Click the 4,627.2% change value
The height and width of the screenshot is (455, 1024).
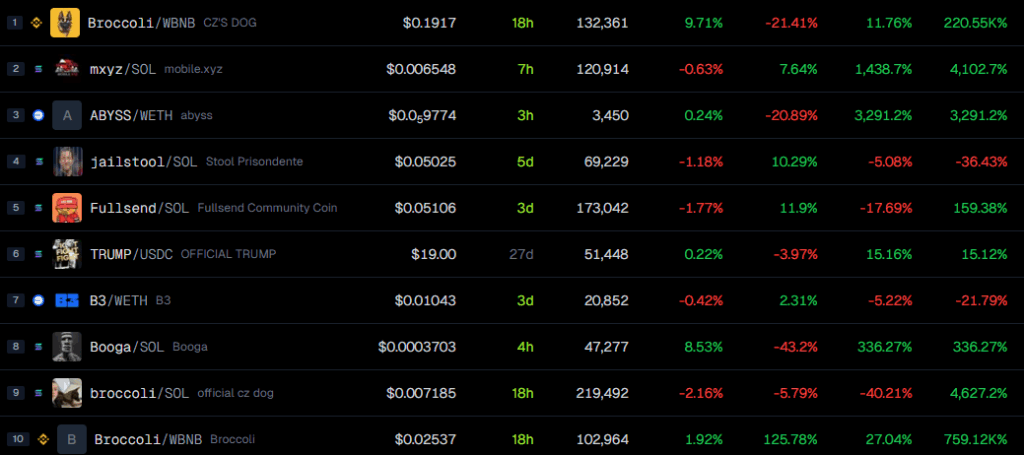(x=980, y=394)
